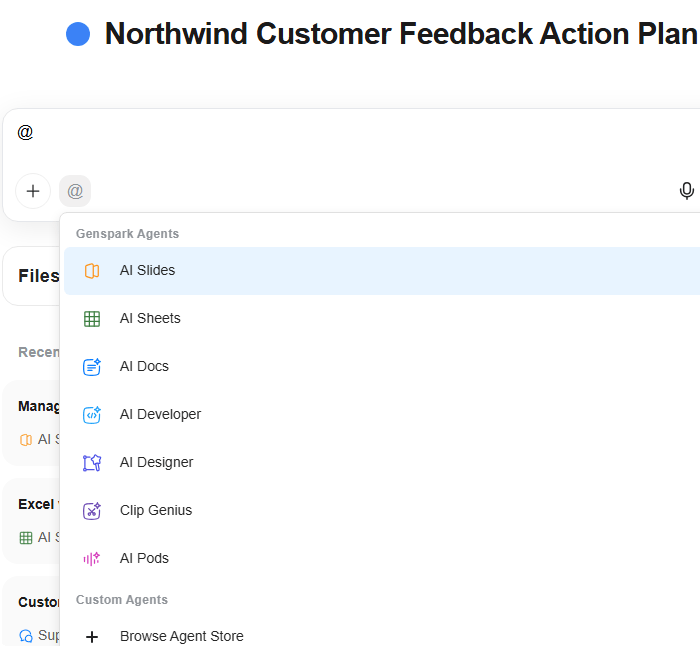This screenshot has width=700, height=646.
Task: Open the plus attachment button
Action: pyautogui.click(x=33, y=191)
